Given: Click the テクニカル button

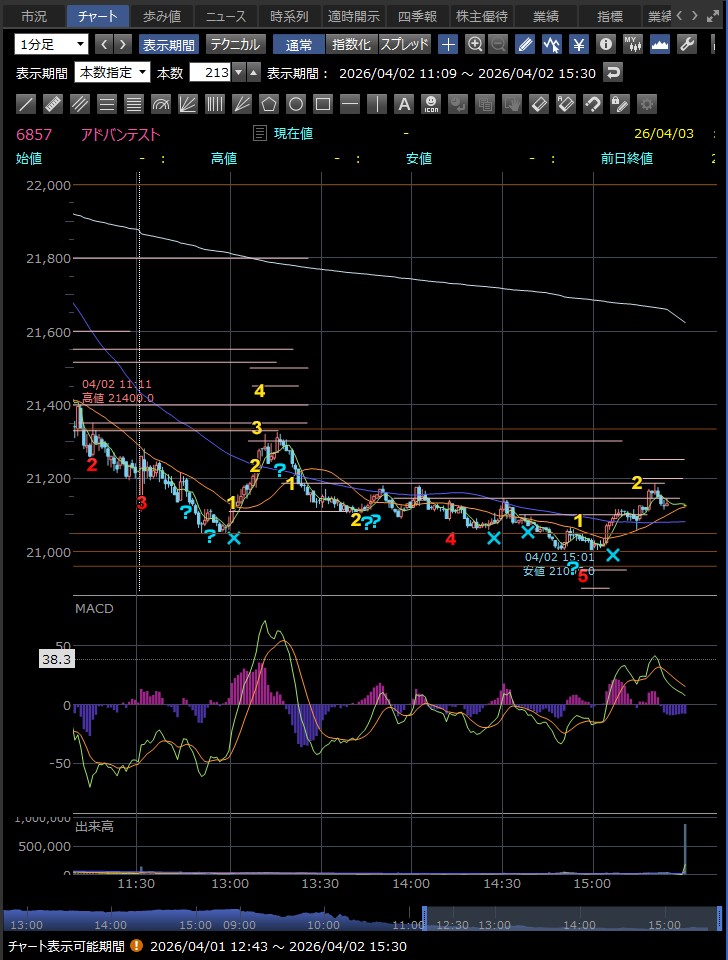Looking at the screenshot, I should [x=235, y=44].
